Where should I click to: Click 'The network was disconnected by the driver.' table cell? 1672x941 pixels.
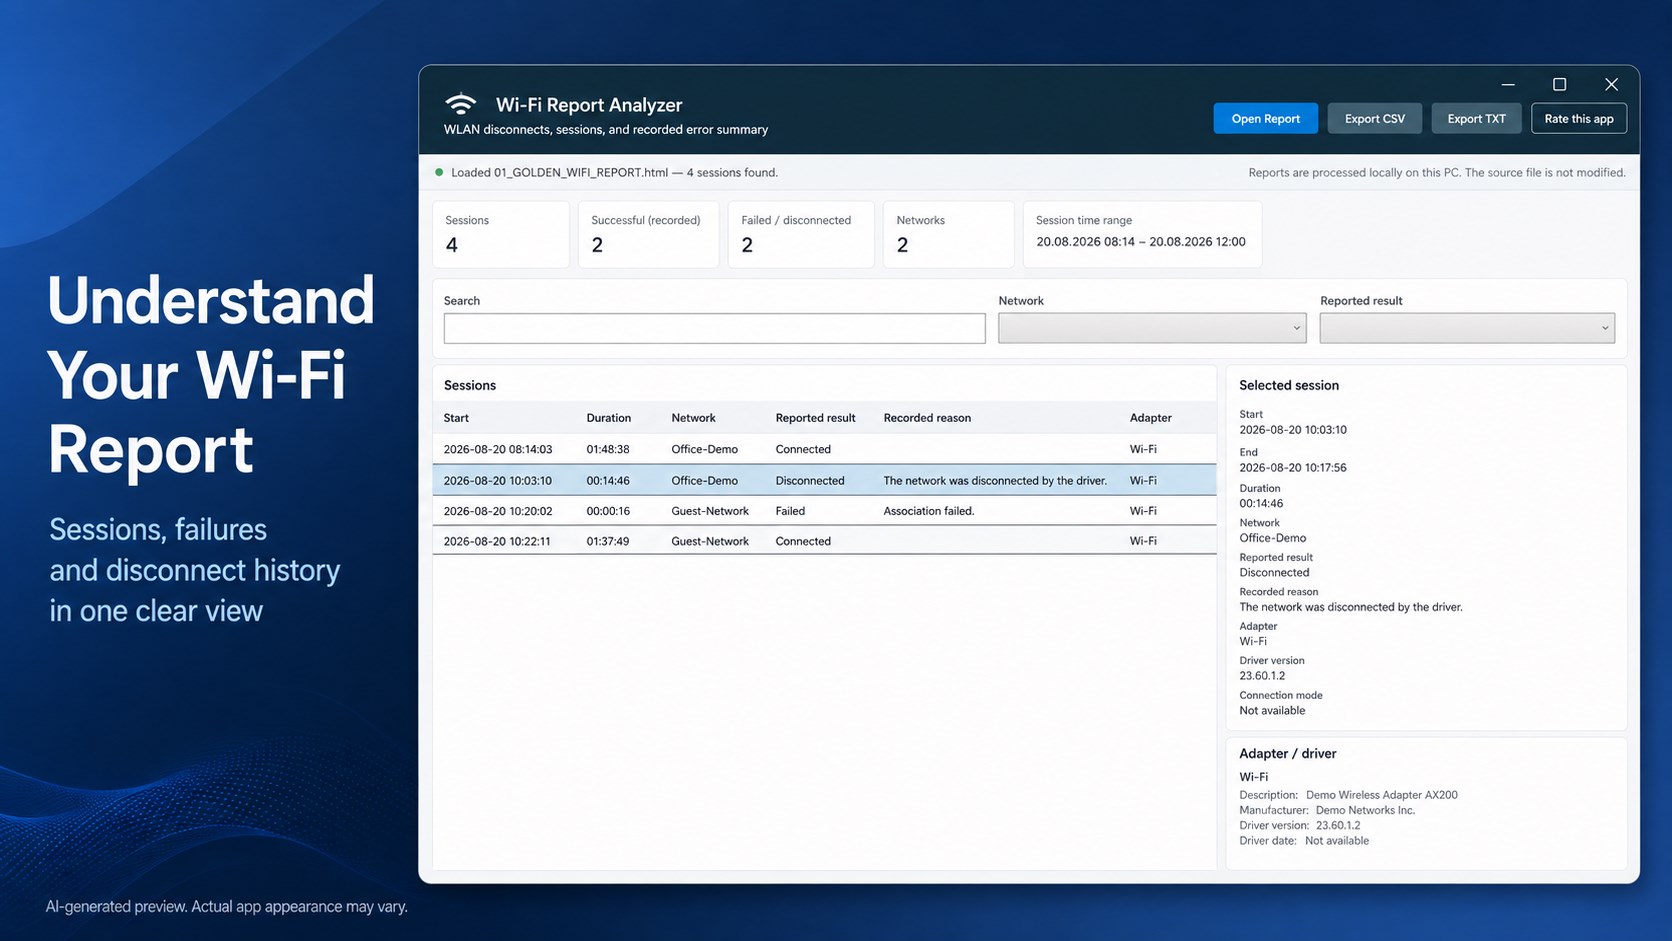[x=995, y=481]
